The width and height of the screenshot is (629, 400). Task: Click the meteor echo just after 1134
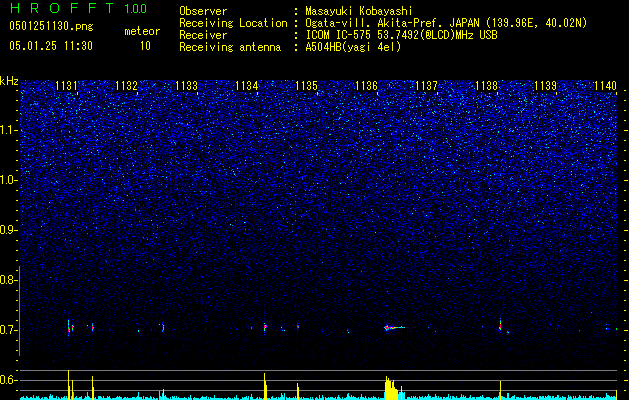tap(265, 327)
